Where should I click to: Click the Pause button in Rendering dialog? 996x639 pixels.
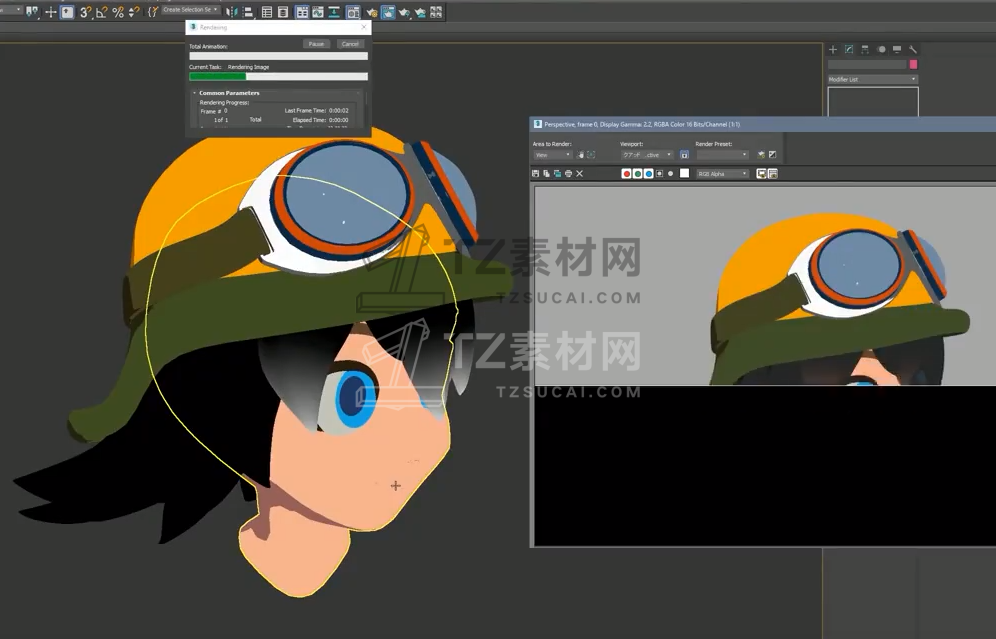click(316, 44)
